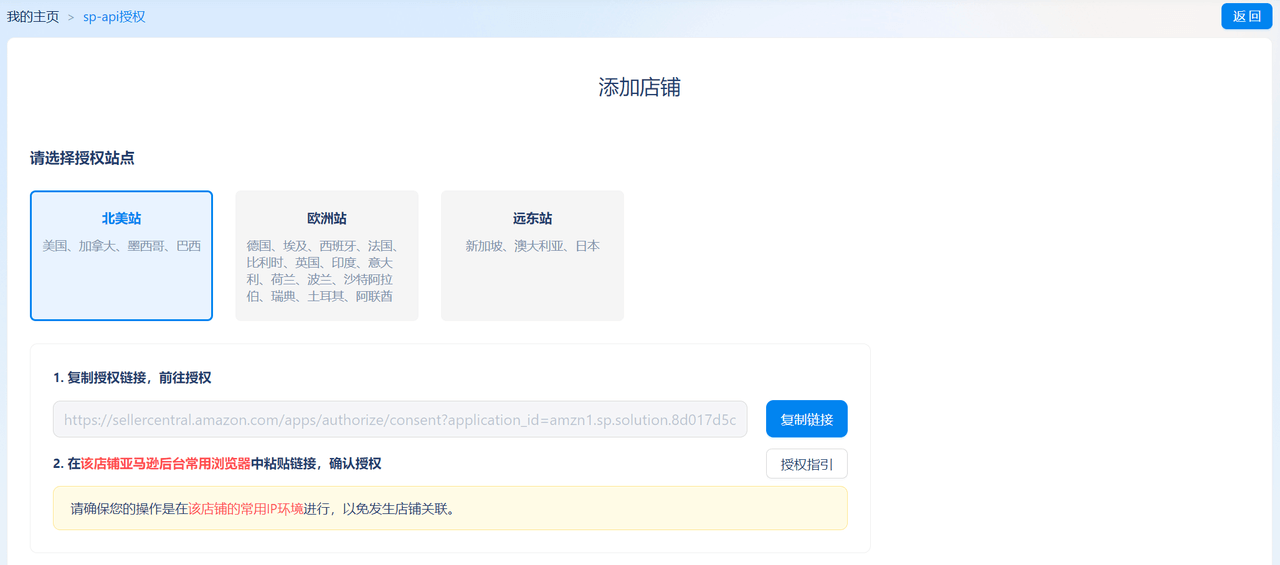Image resolution: width=1280 pixels, height=565 pixels.
Task: Click the 美国、加拿大、墨西哥、巴西 country list
Action: coord(121,246)
